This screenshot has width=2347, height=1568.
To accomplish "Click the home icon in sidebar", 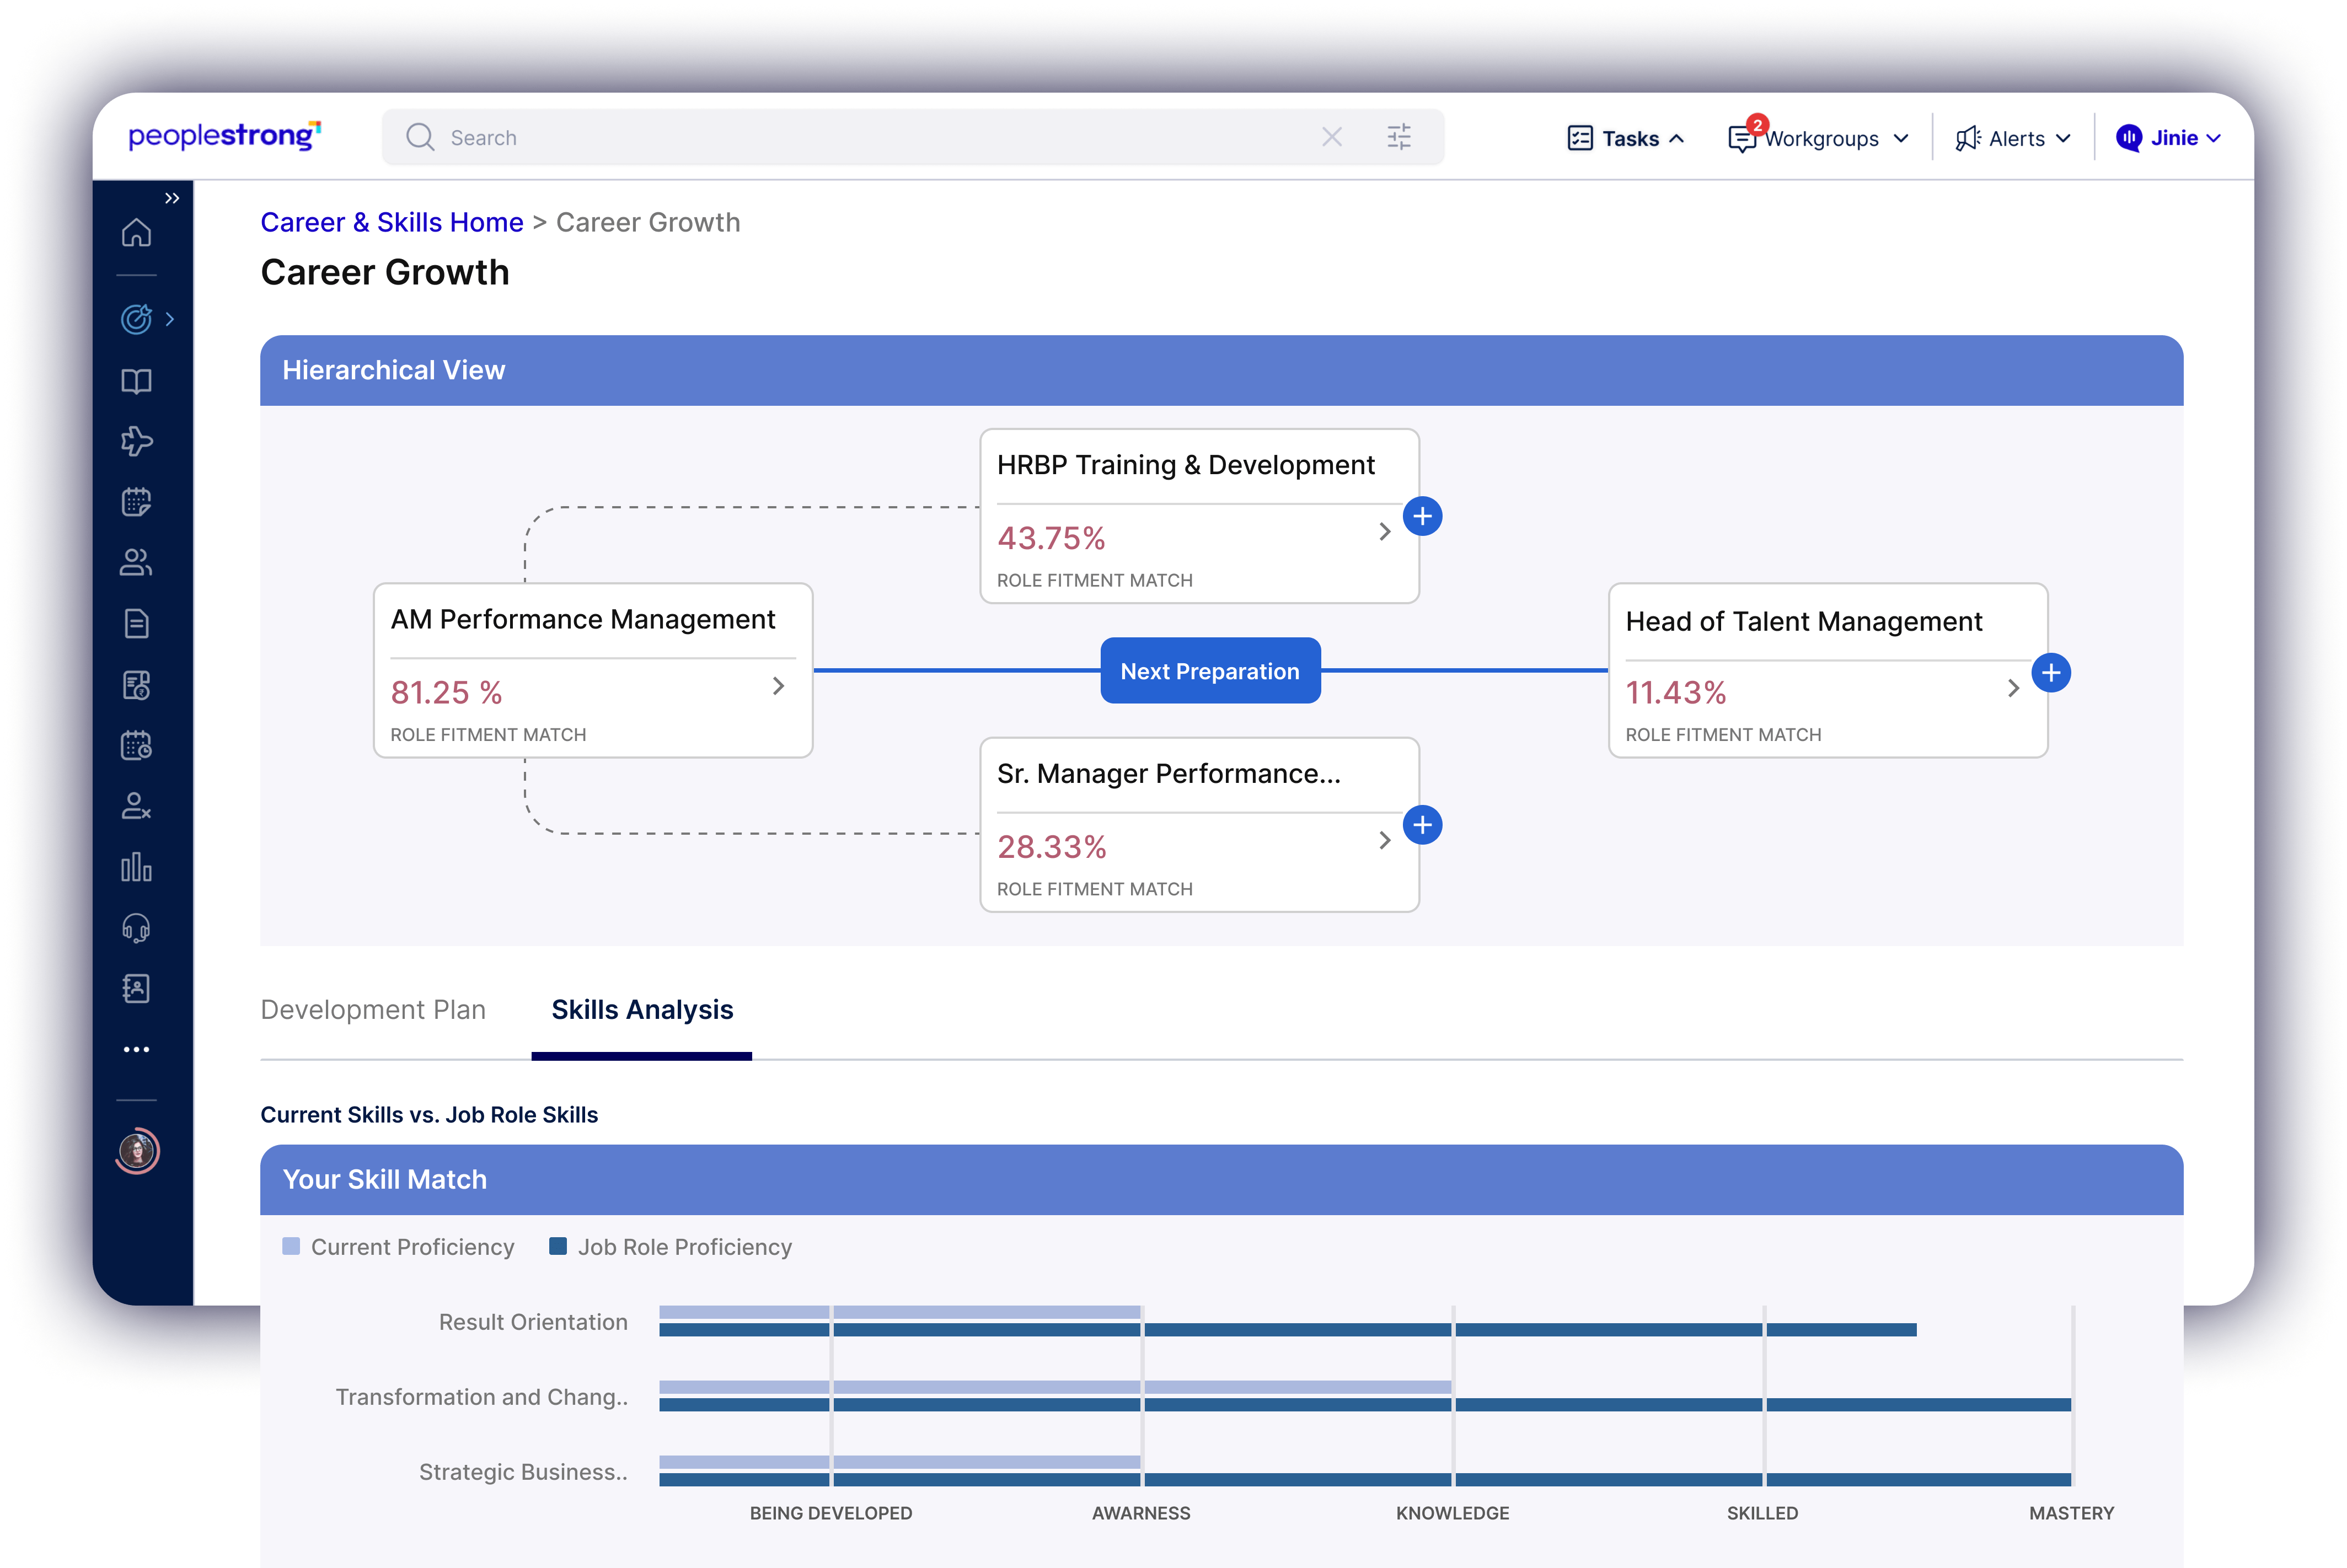I will 136,233.
